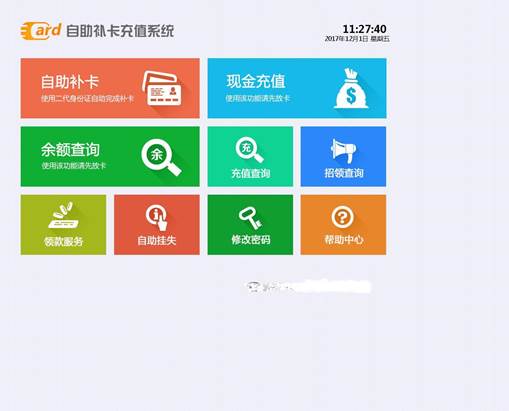Viewport: 509px width, 411px height.
Task: Select the 招领查询 label
Action: [344, 173]
